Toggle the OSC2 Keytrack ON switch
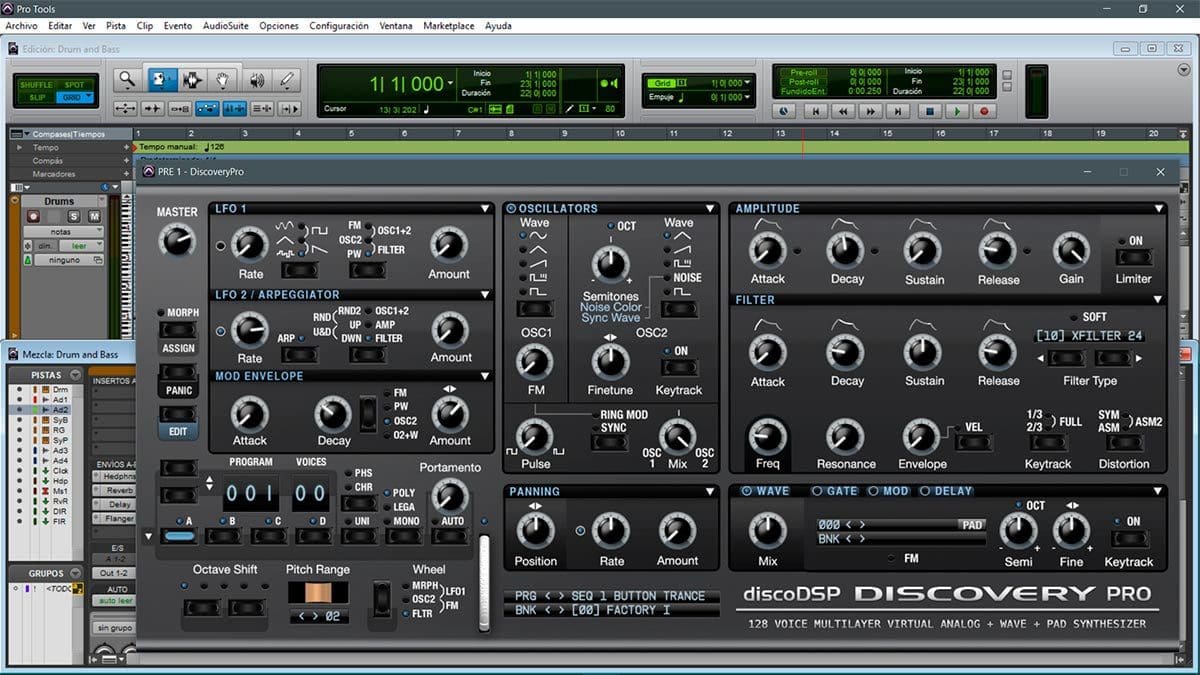Viewport: 1200px width, 675px height. pyautogui.click(x=678, y=368)
